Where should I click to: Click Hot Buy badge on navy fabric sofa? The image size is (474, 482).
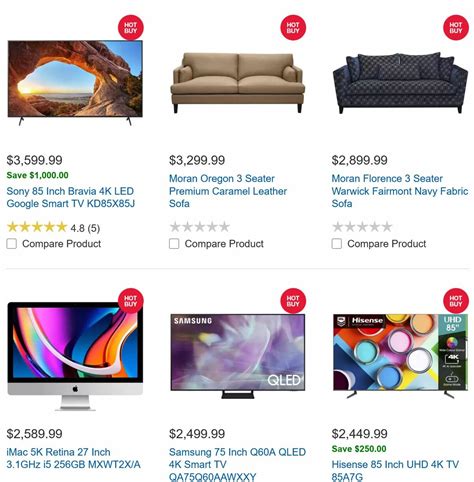click(456, 28)
